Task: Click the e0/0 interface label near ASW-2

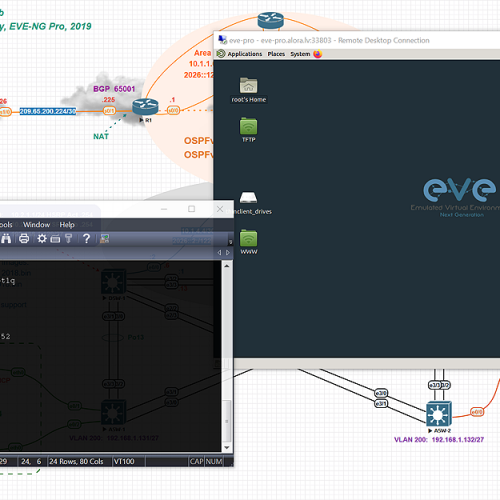Action: tap(477, 412)
